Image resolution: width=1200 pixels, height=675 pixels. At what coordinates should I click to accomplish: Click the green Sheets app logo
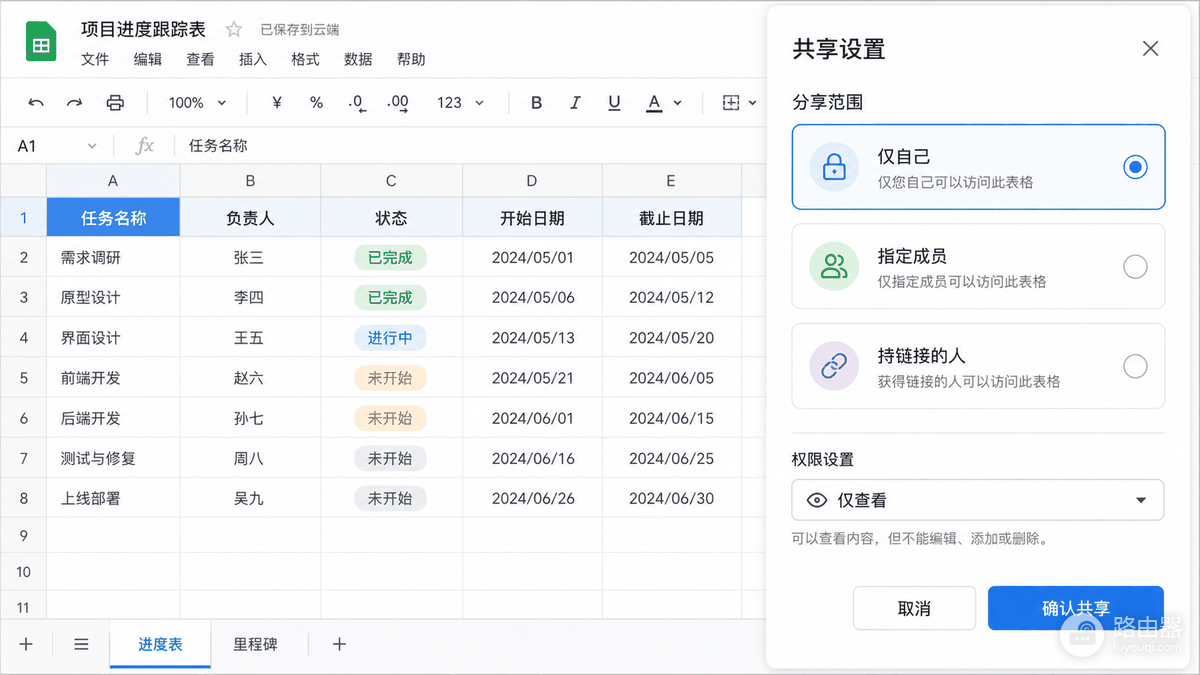pyautogui.click(x=41, y=43)
